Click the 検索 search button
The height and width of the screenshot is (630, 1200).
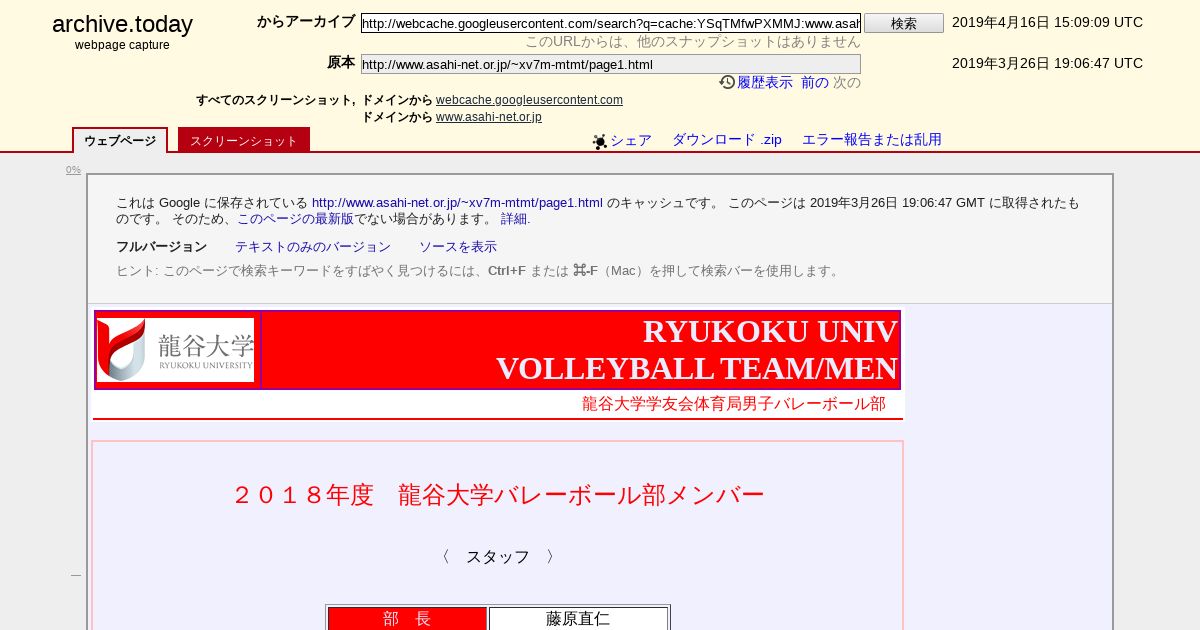(903, 23)
